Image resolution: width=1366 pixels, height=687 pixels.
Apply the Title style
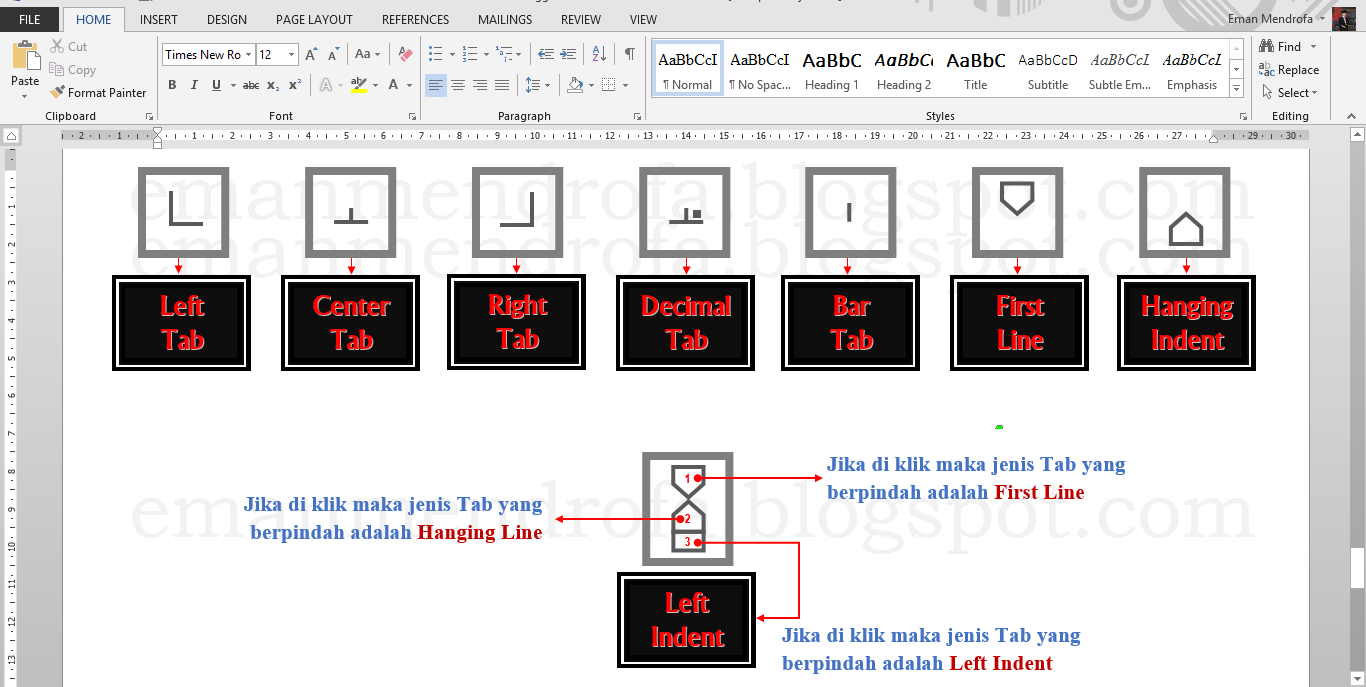coord(976,70)
